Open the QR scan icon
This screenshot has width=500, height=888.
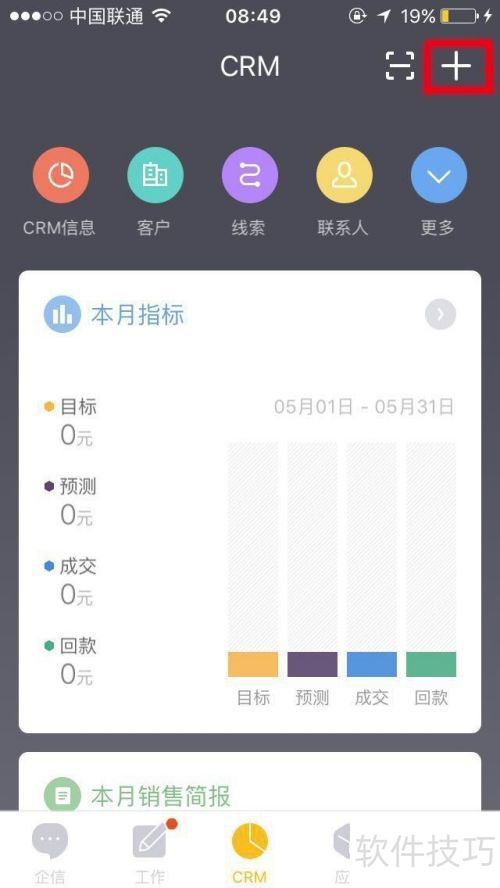pyautogui.click(x=400, y=66)
